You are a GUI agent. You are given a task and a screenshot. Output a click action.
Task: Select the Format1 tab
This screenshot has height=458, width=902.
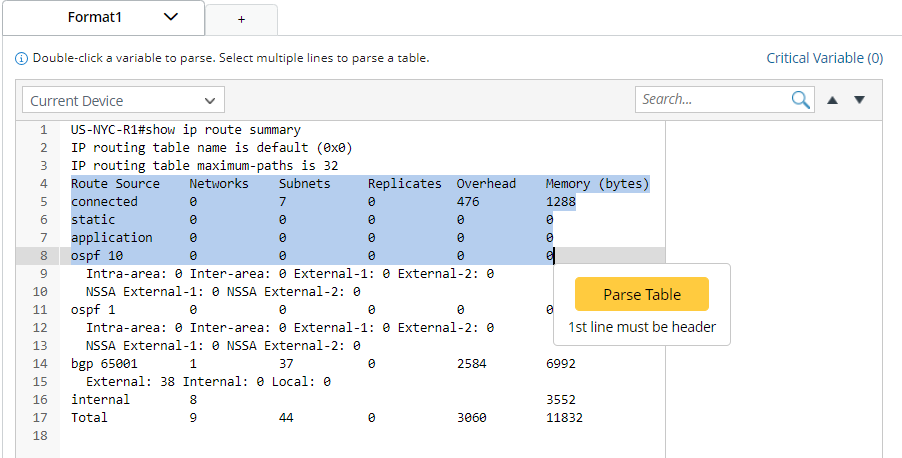95,17
